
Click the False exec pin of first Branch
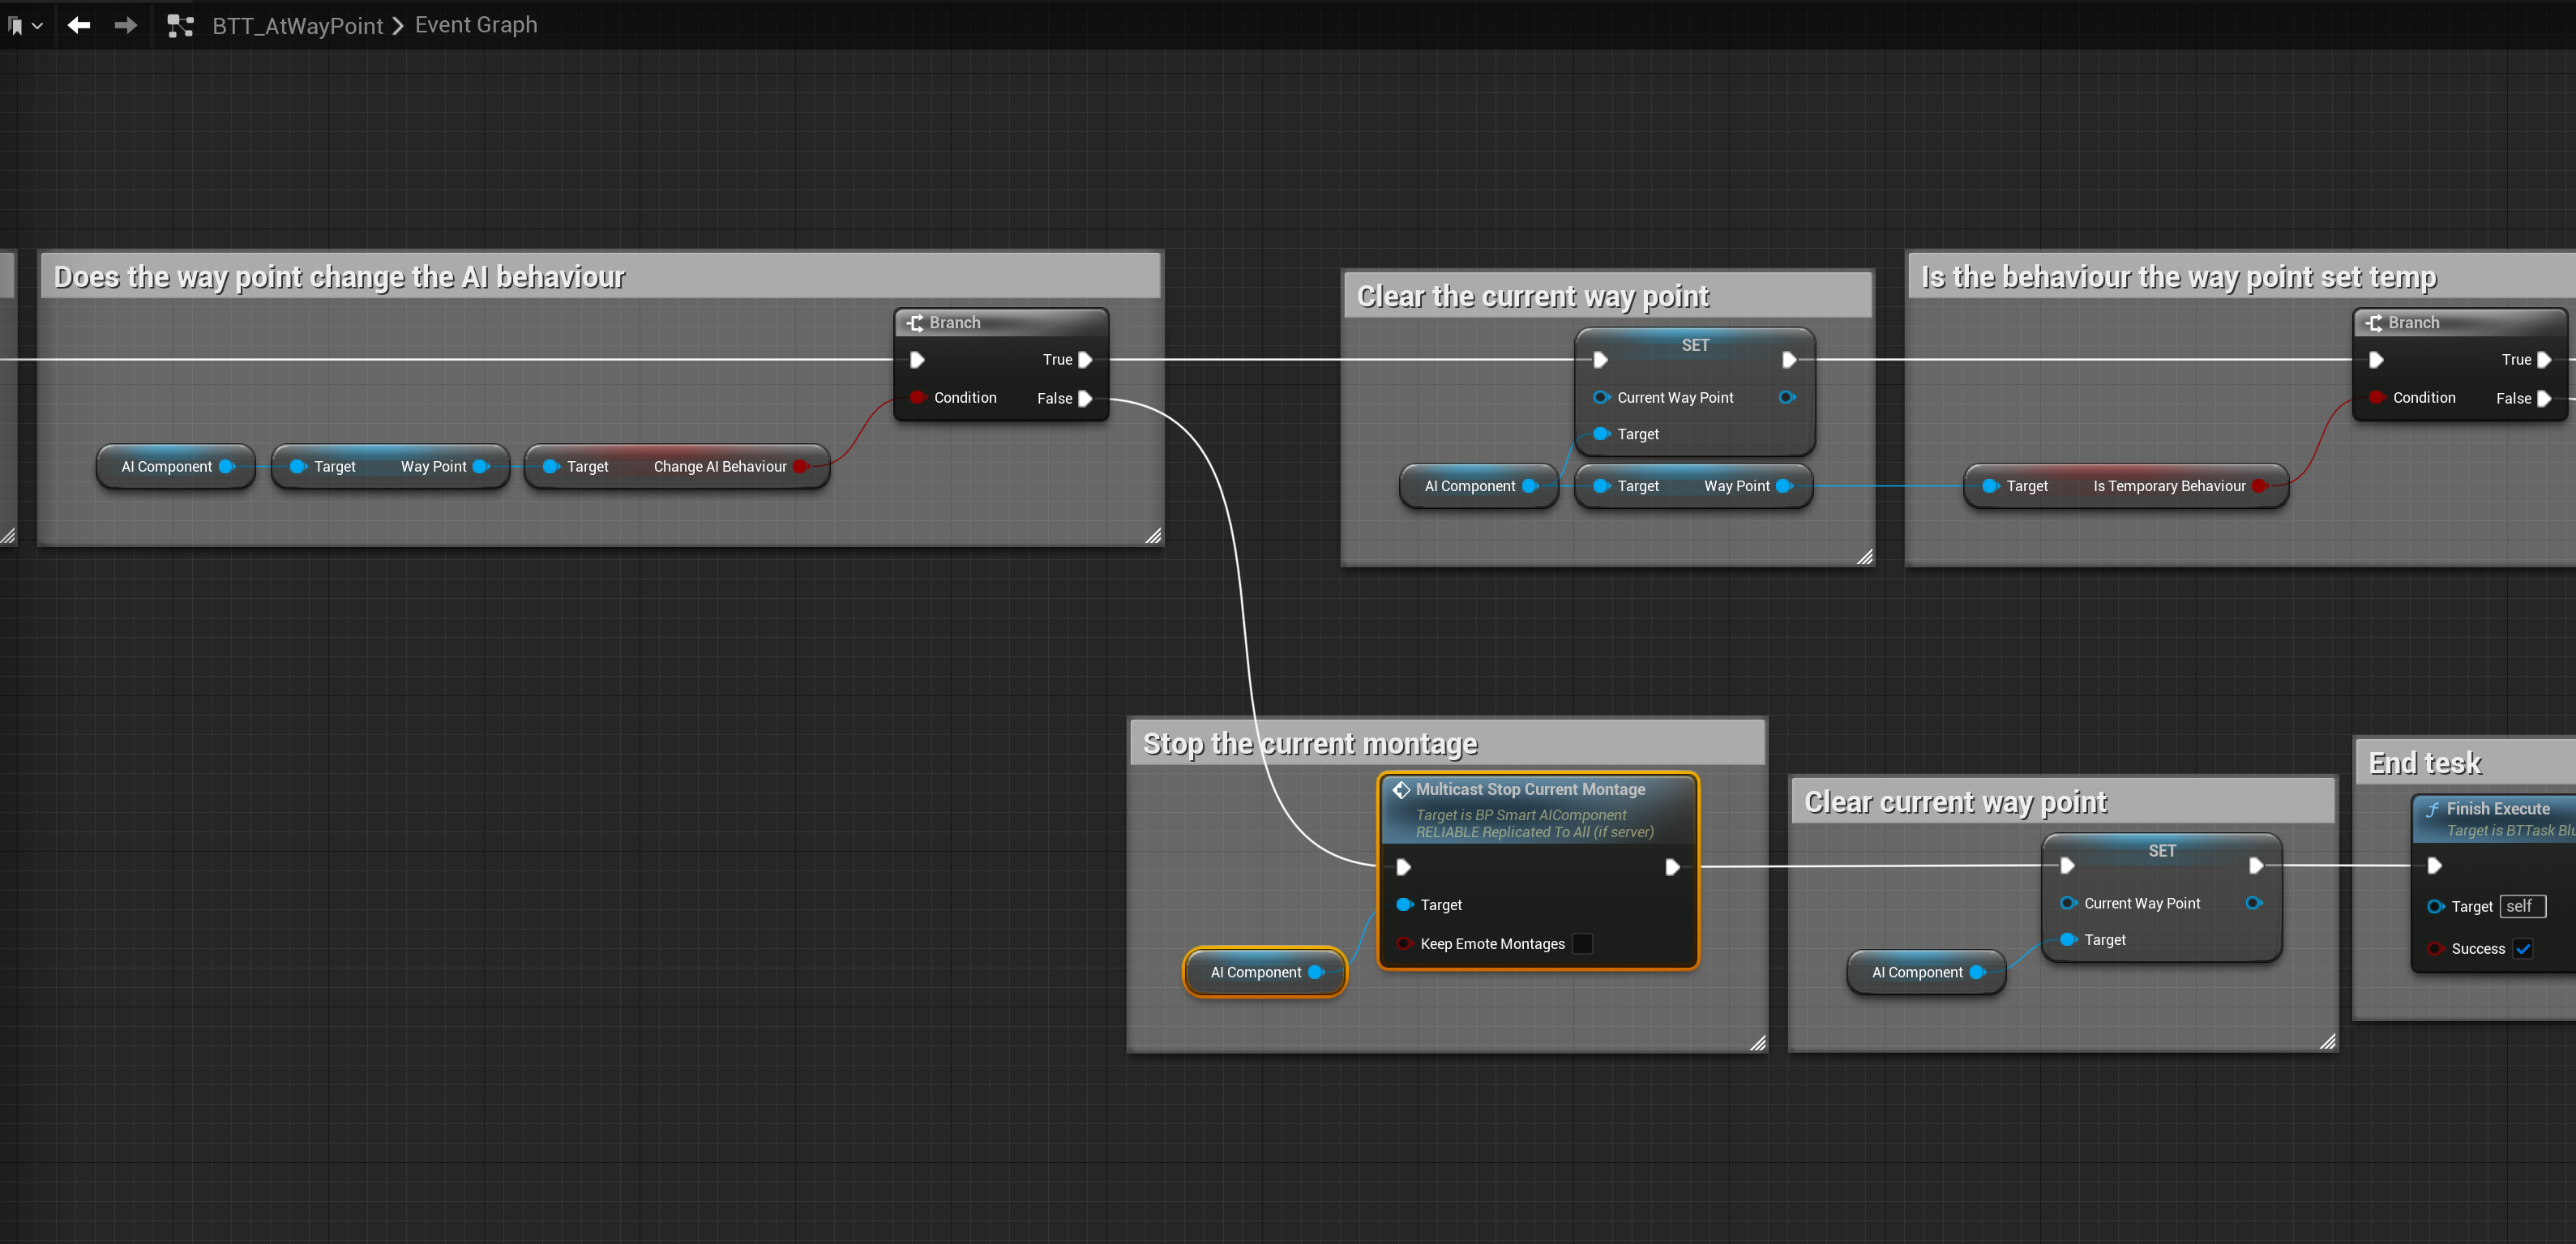pyautogui.click(x=1085, y=398)
